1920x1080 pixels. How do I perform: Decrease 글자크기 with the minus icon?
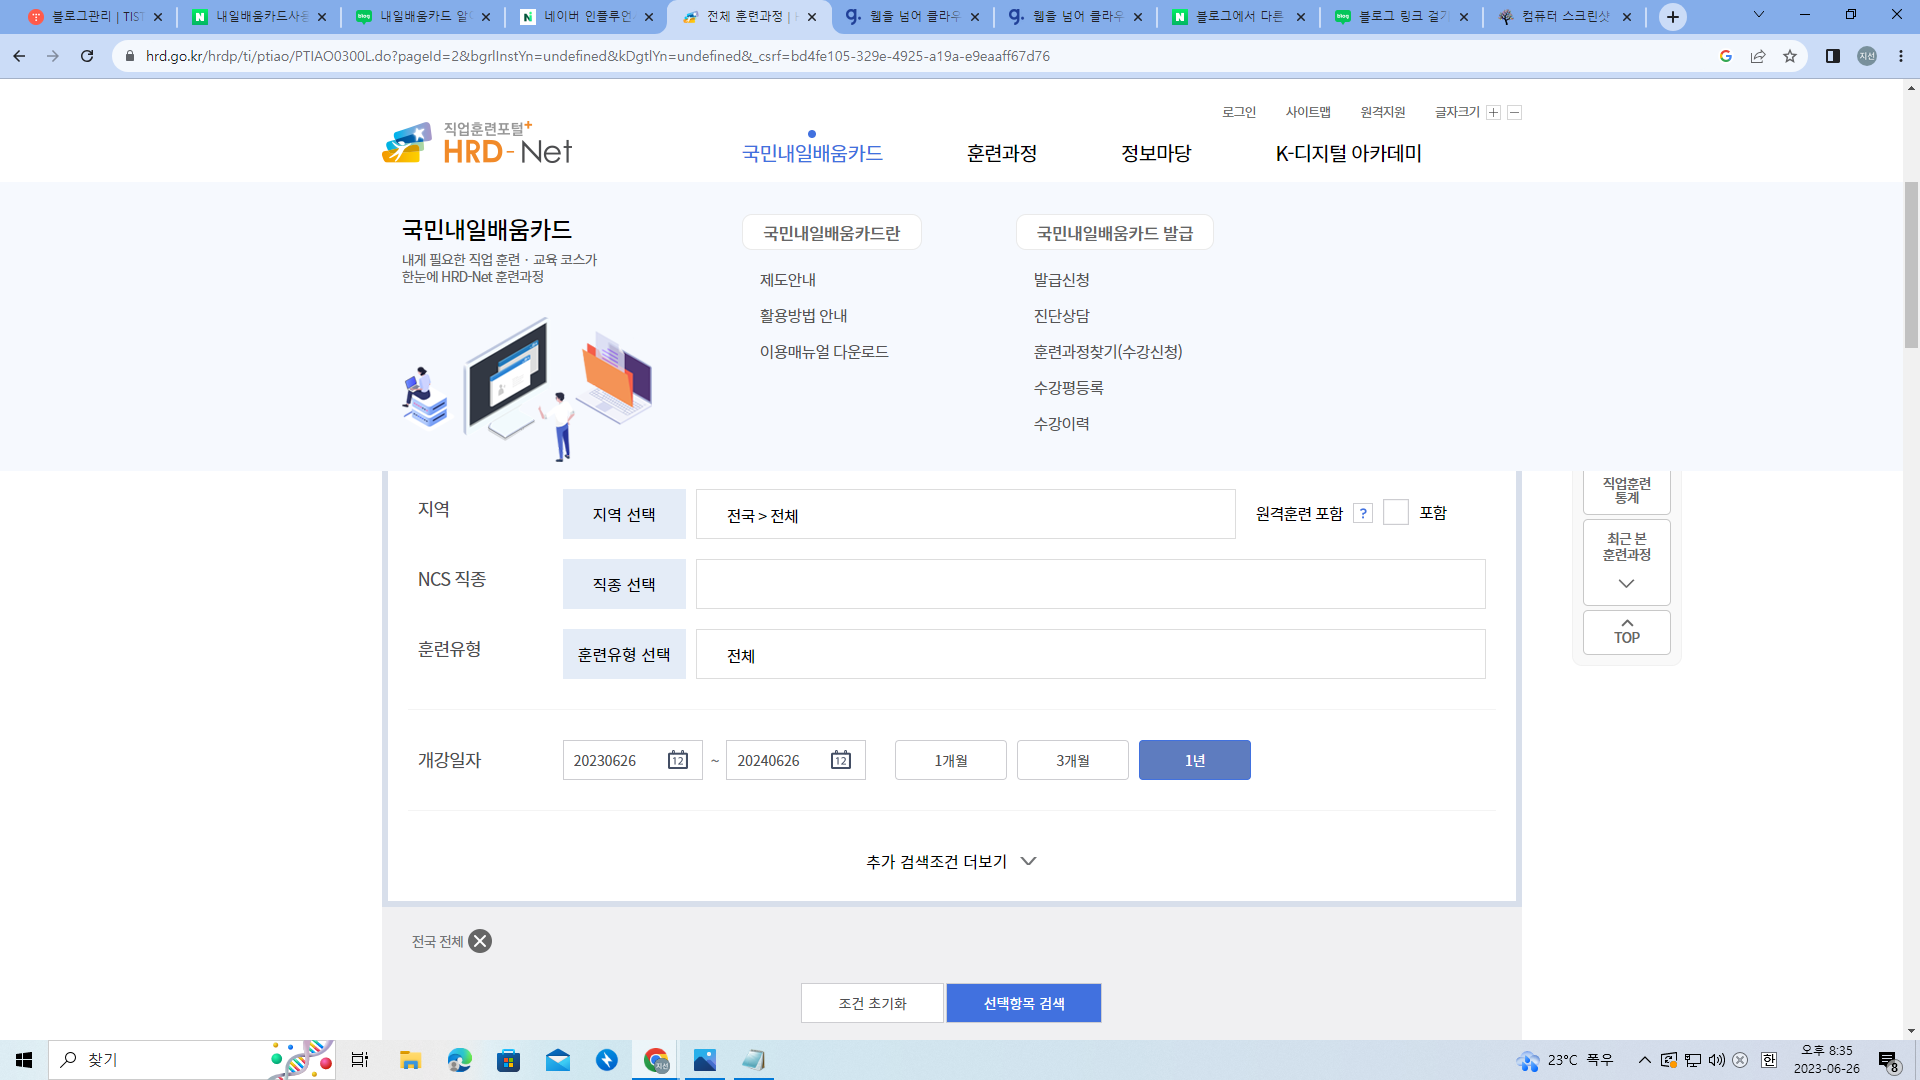1515,112
